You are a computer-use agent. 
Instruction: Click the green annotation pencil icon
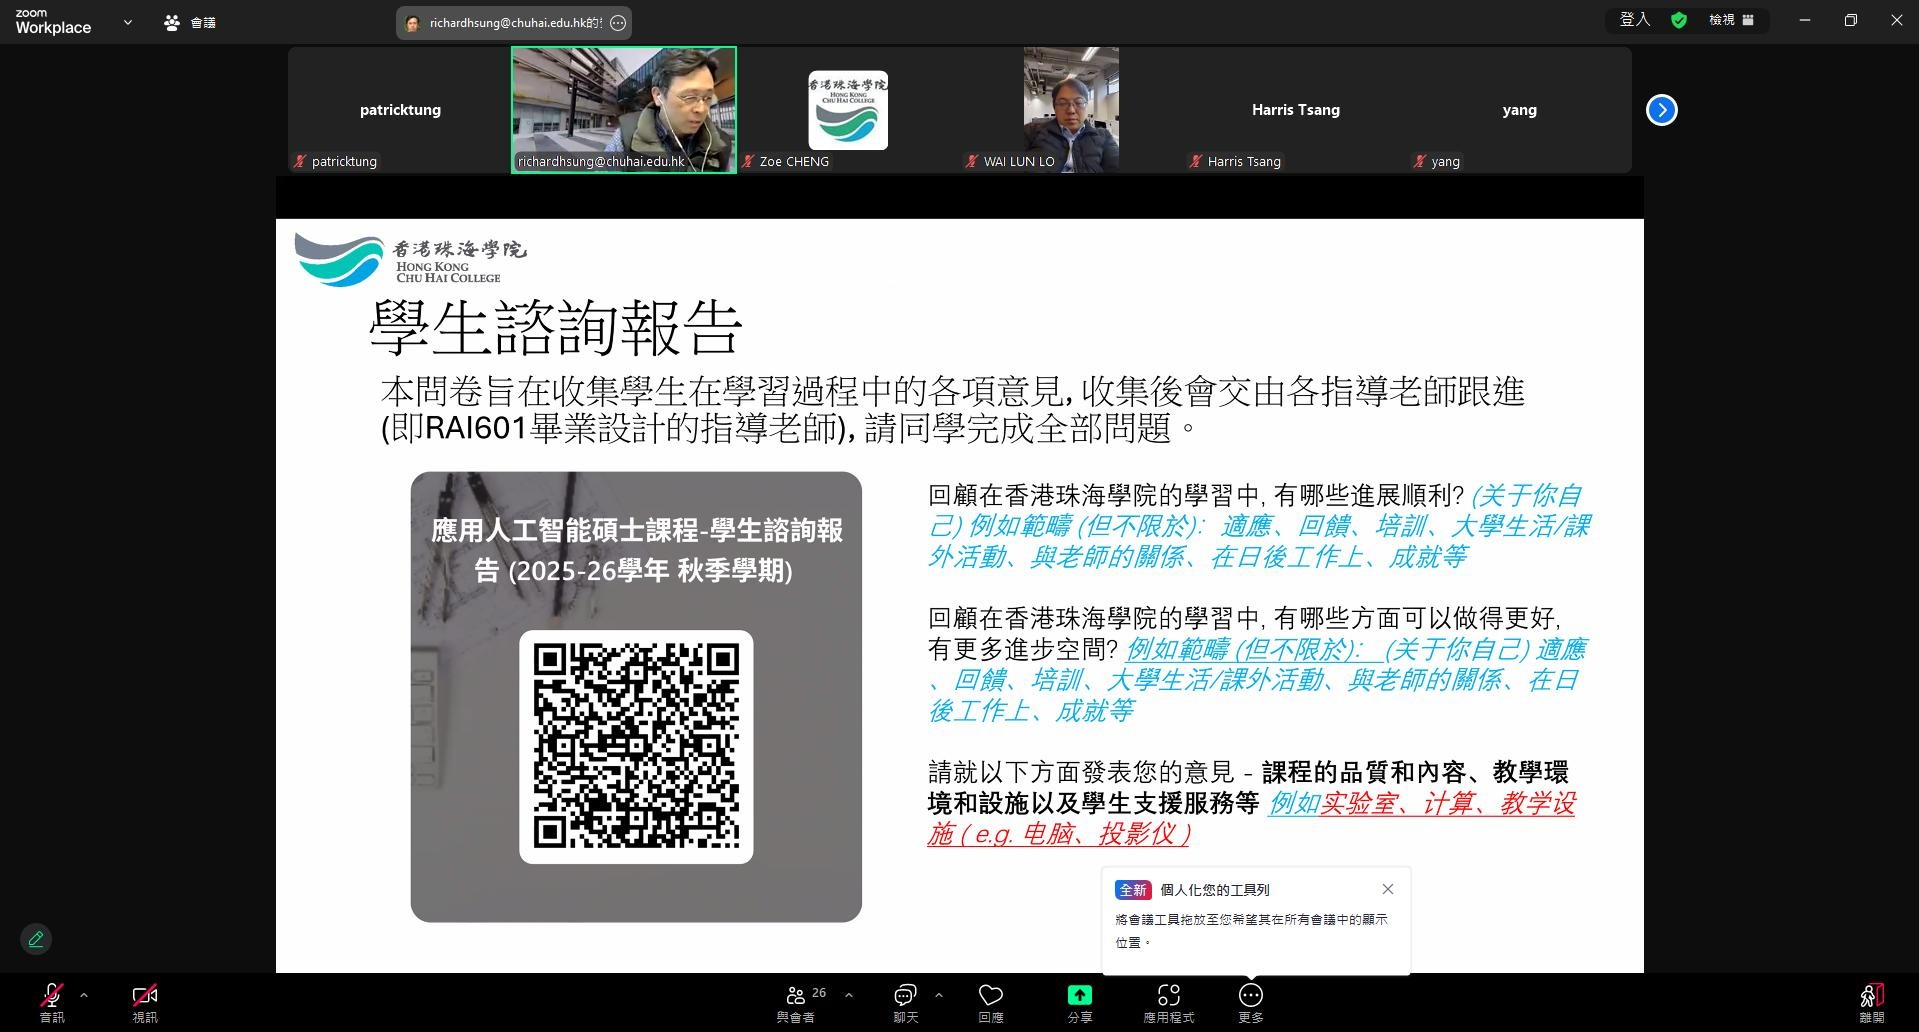pyautogui.click(x=36, y=939)
